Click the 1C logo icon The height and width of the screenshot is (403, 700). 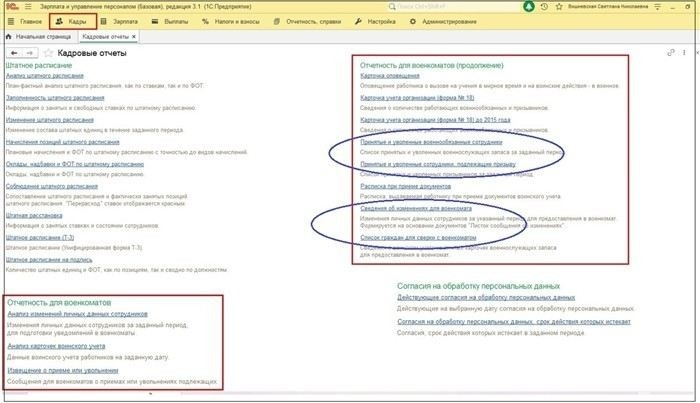[12, 7]
